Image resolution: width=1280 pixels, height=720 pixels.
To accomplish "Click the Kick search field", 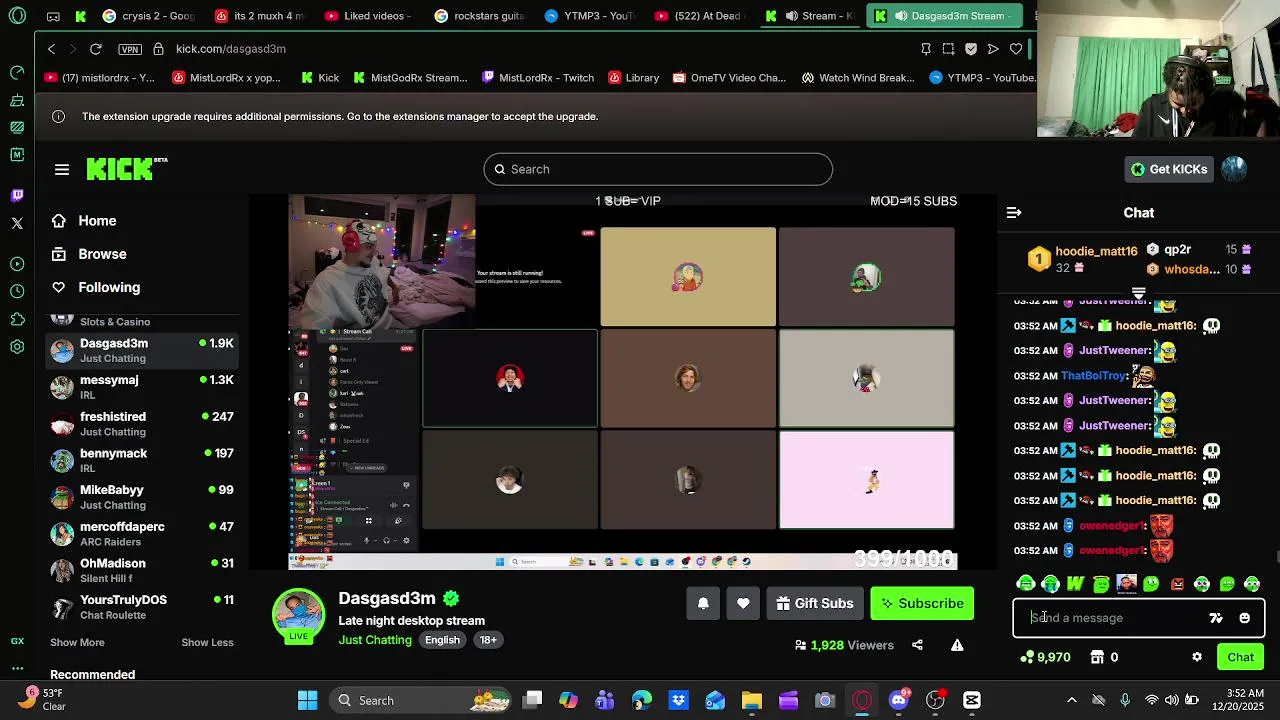I will pos(658,169).
